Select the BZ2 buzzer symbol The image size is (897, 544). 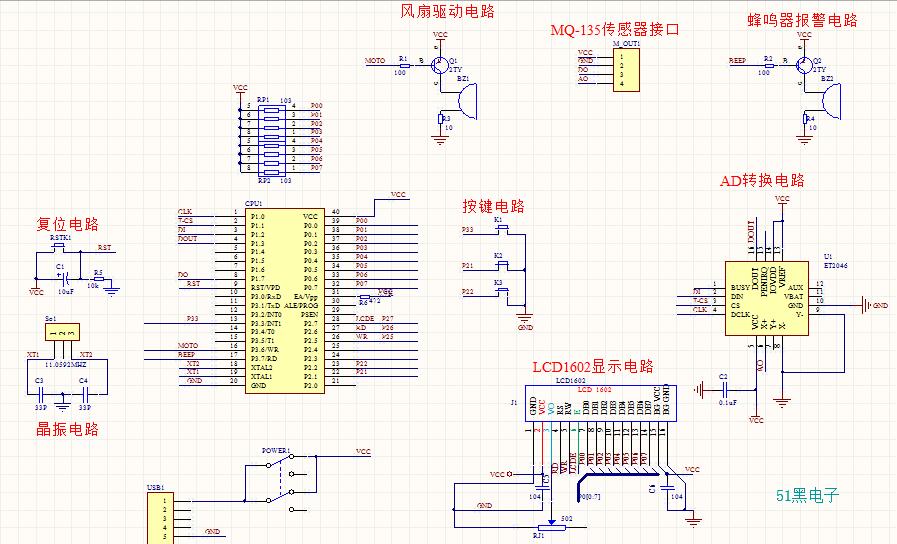831,101
